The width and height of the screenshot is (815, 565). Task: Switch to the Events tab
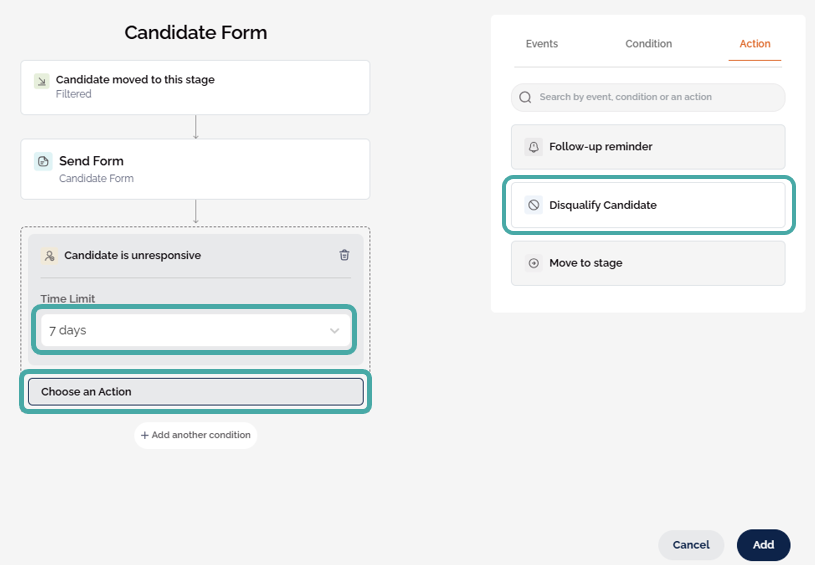coord(542,44)
